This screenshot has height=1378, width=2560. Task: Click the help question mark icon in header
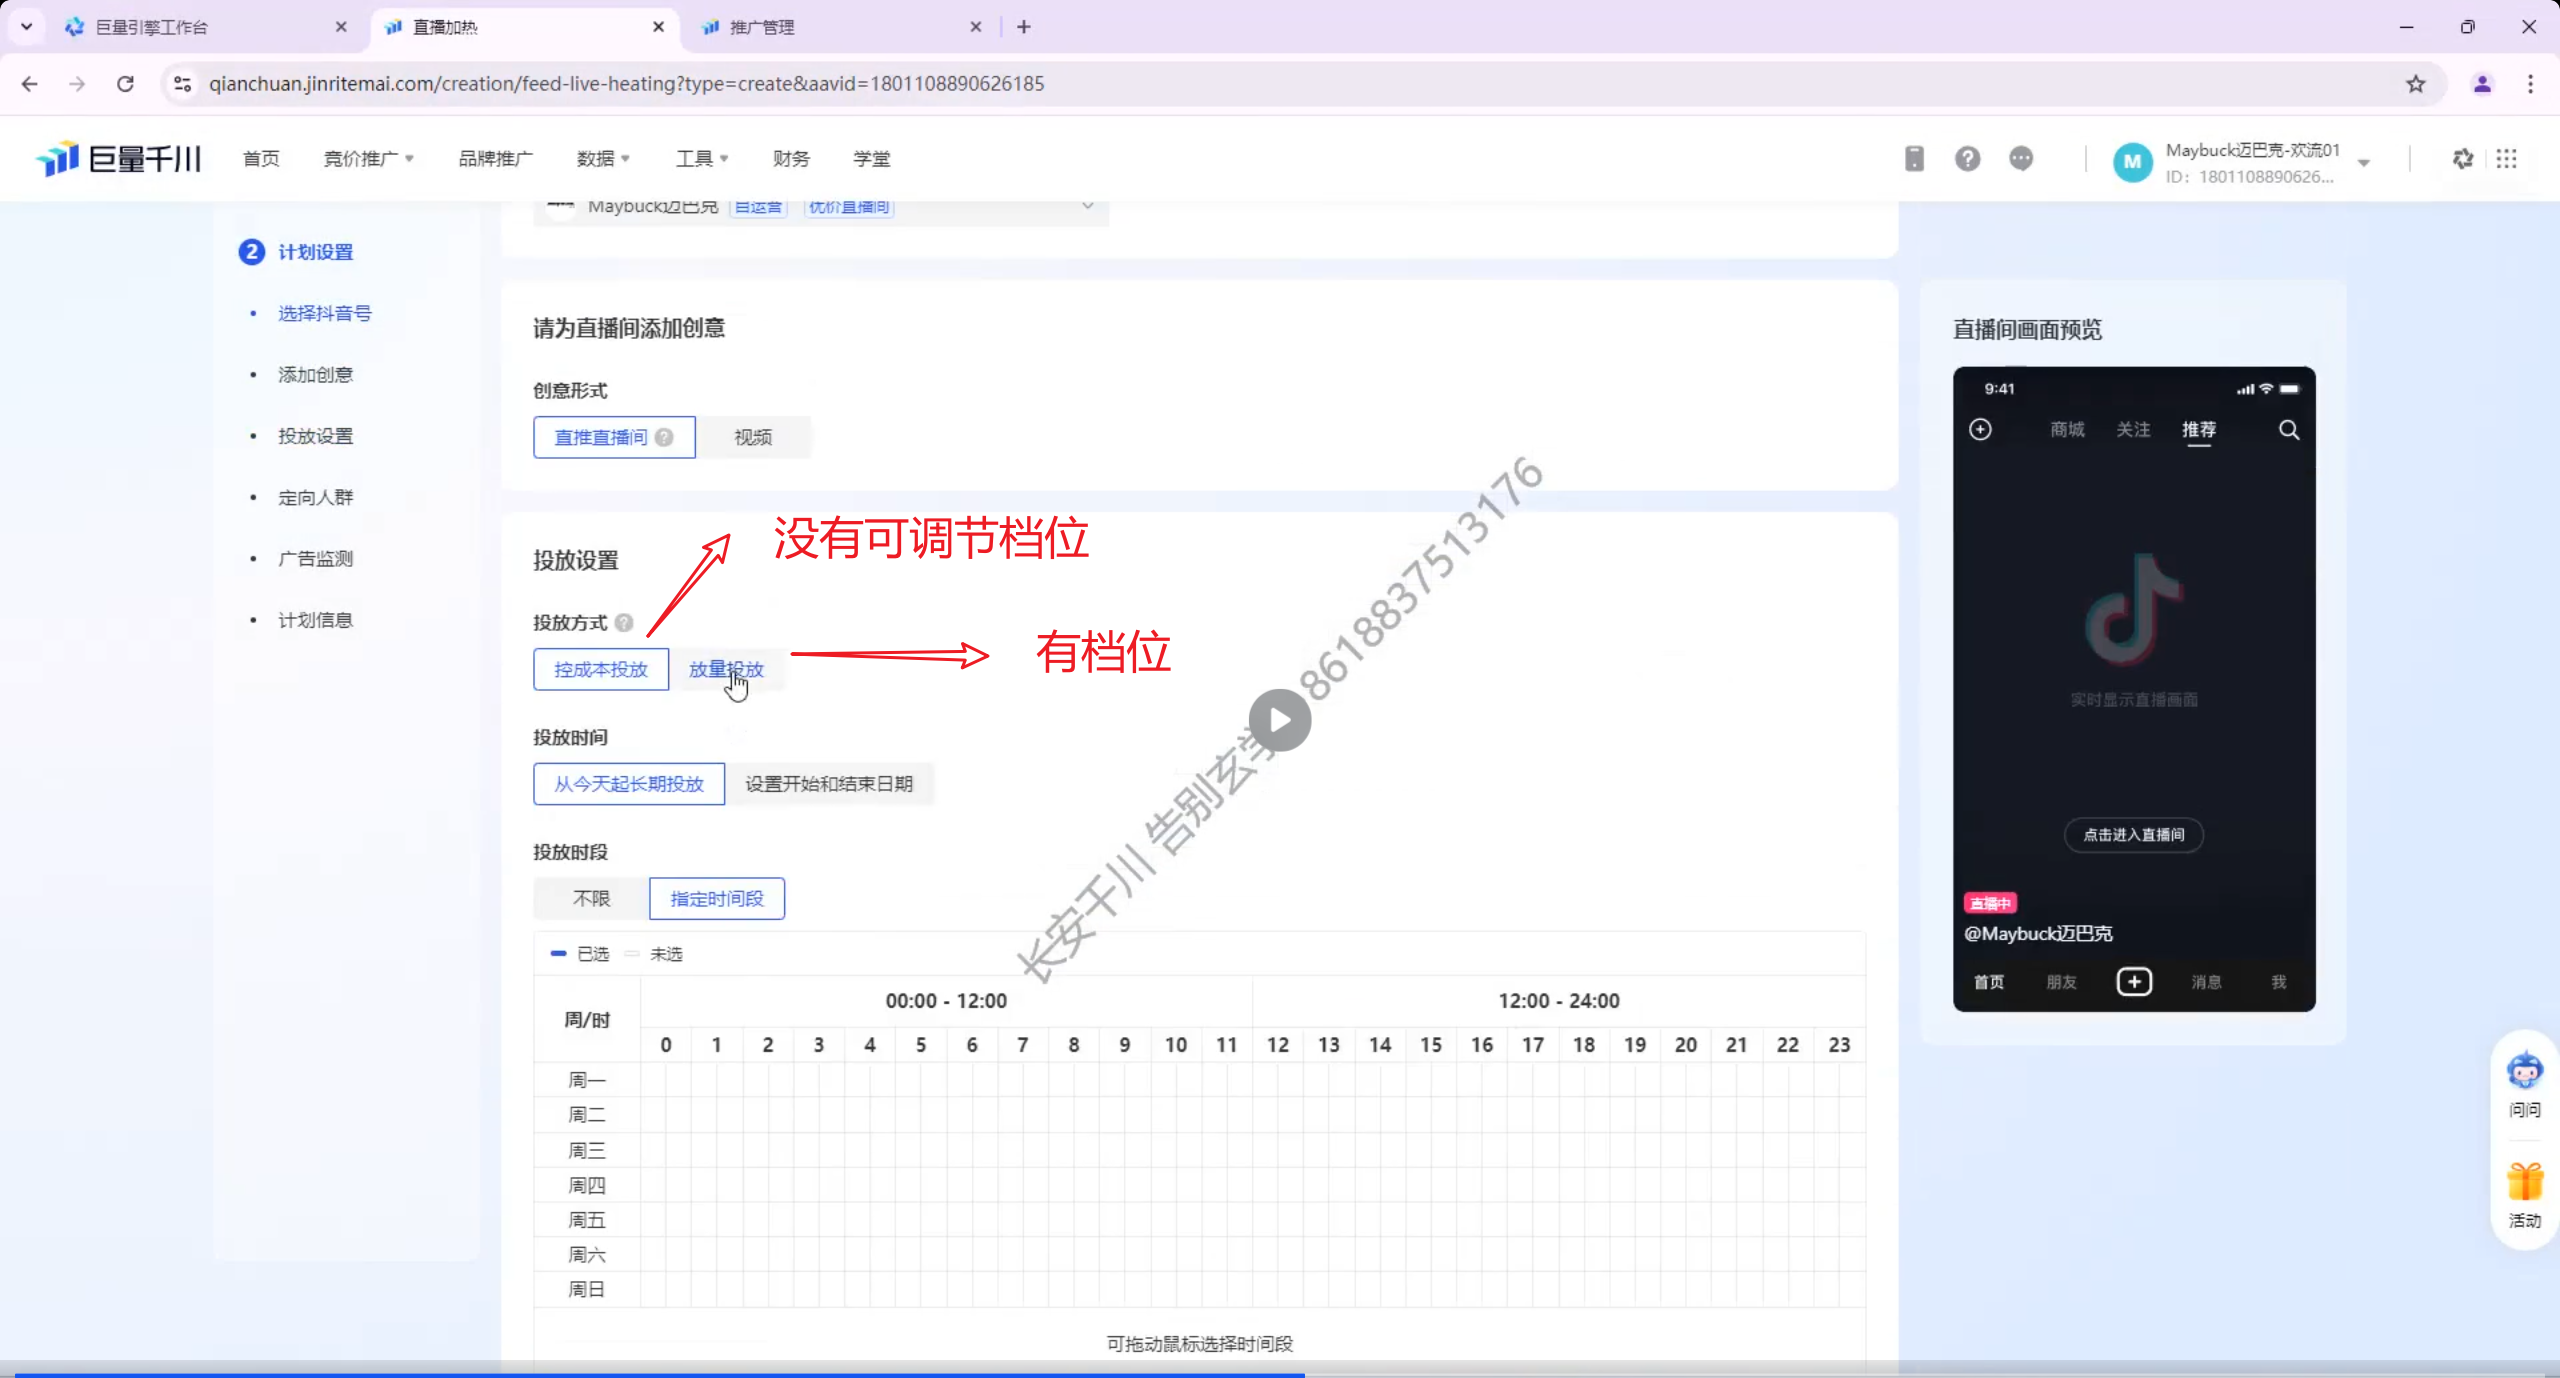[x=1967, y=159]
